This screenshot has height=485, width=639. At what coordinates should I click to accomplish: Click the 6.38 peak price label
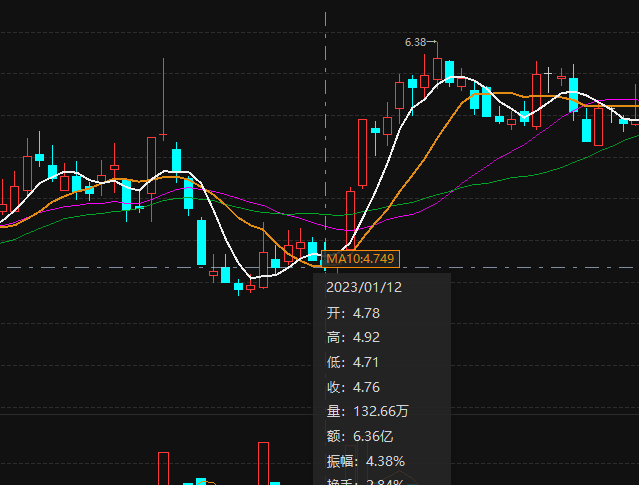[x=415, y=42]
